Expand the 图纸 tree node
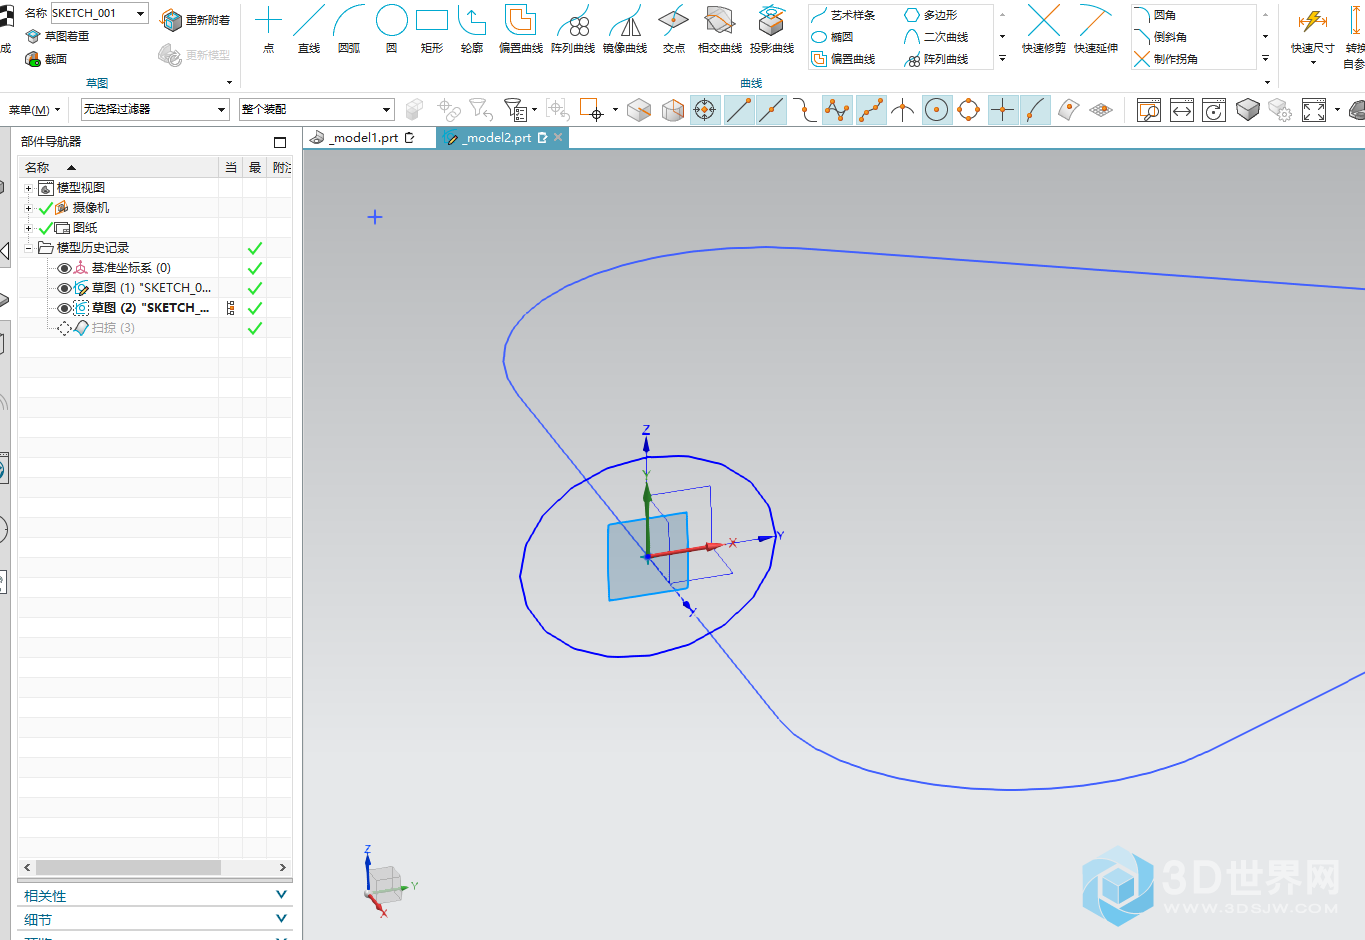This screenshot has width=1365, height=940. coord(28,228)
